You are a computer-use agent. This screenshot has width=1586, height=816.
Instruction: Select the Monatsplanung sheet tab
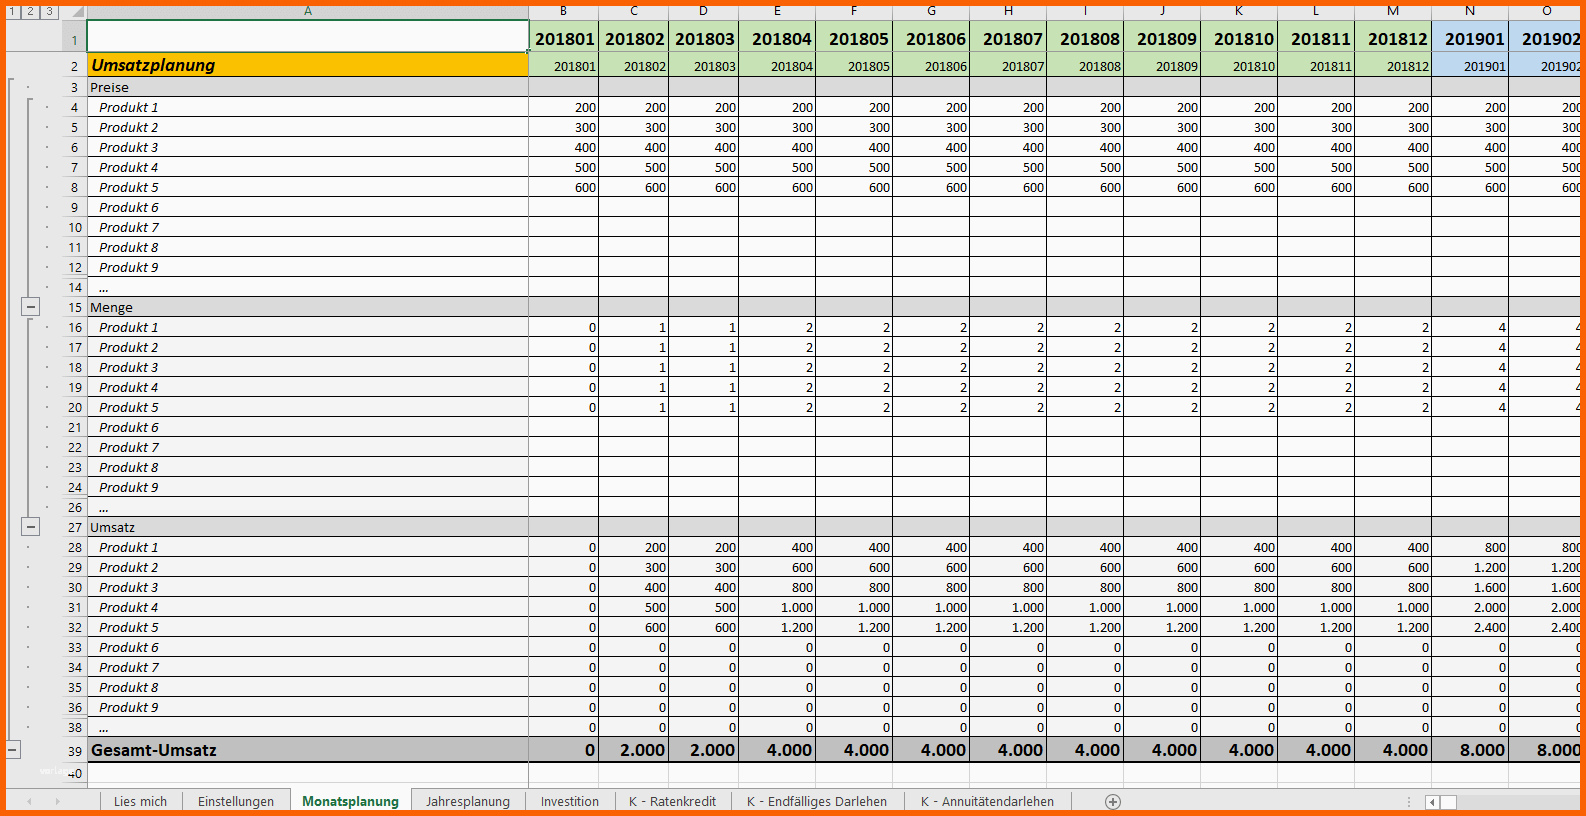pyautogui.click(x=350, y=801)
